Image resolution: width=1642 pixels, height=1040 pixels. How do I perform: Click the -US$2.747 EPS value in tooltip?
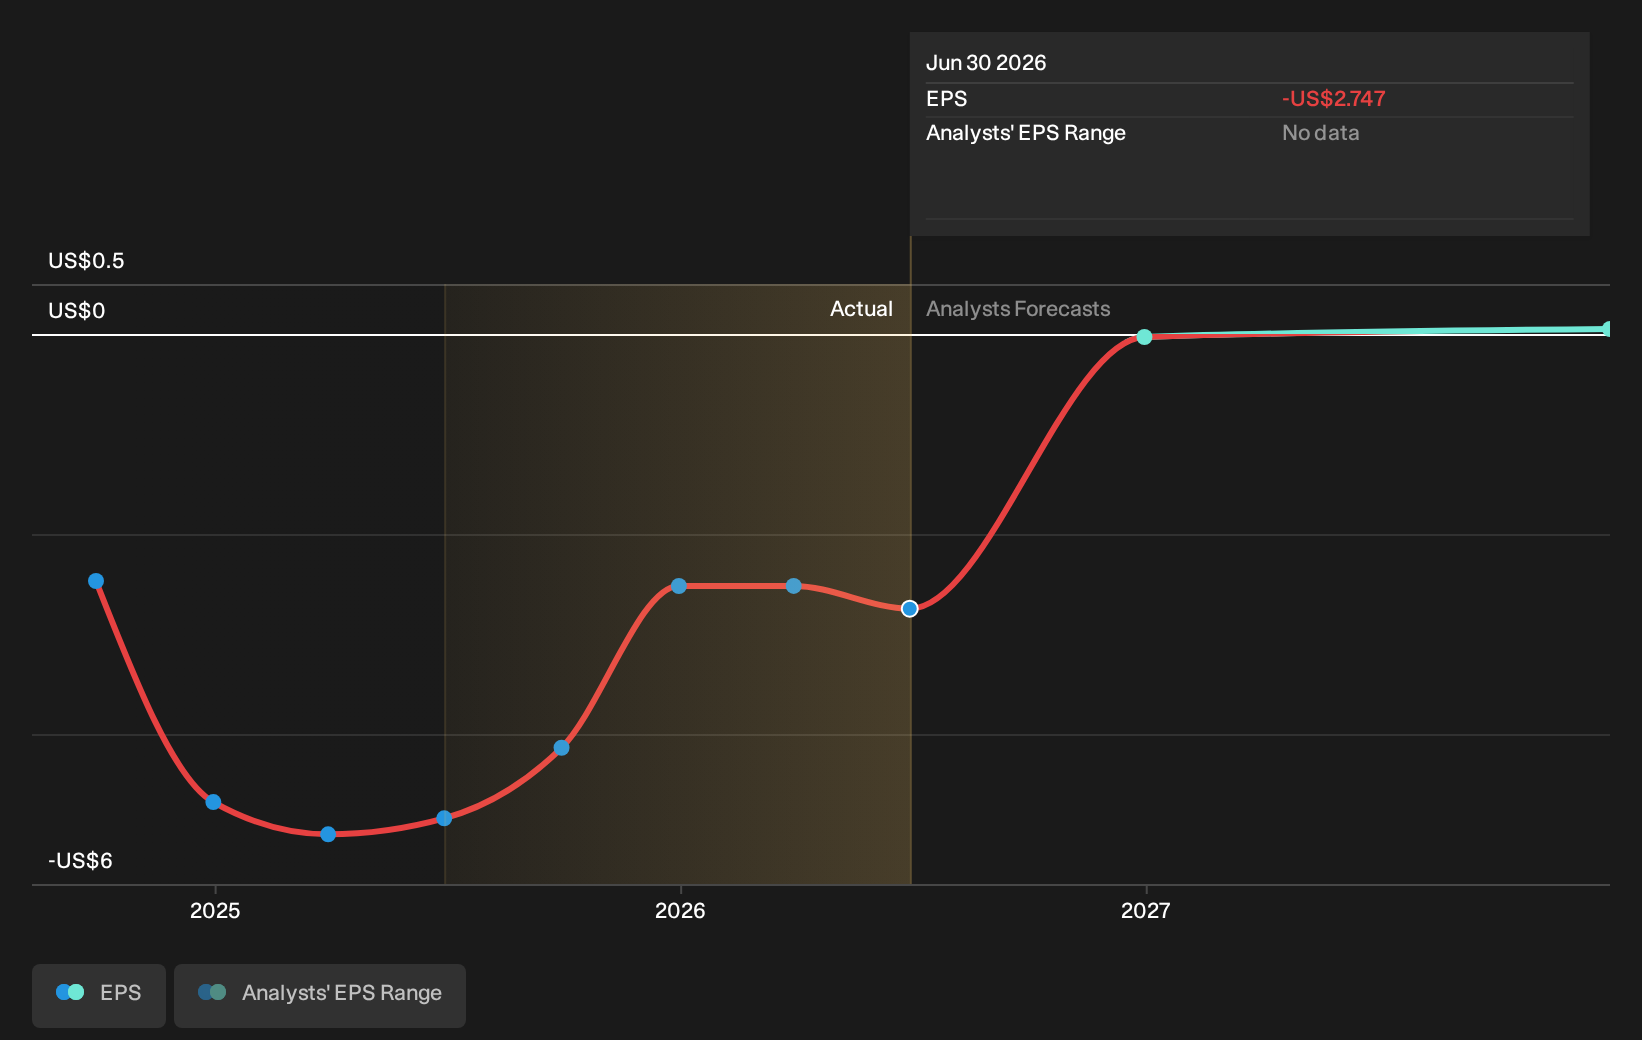click(1334, 99)
